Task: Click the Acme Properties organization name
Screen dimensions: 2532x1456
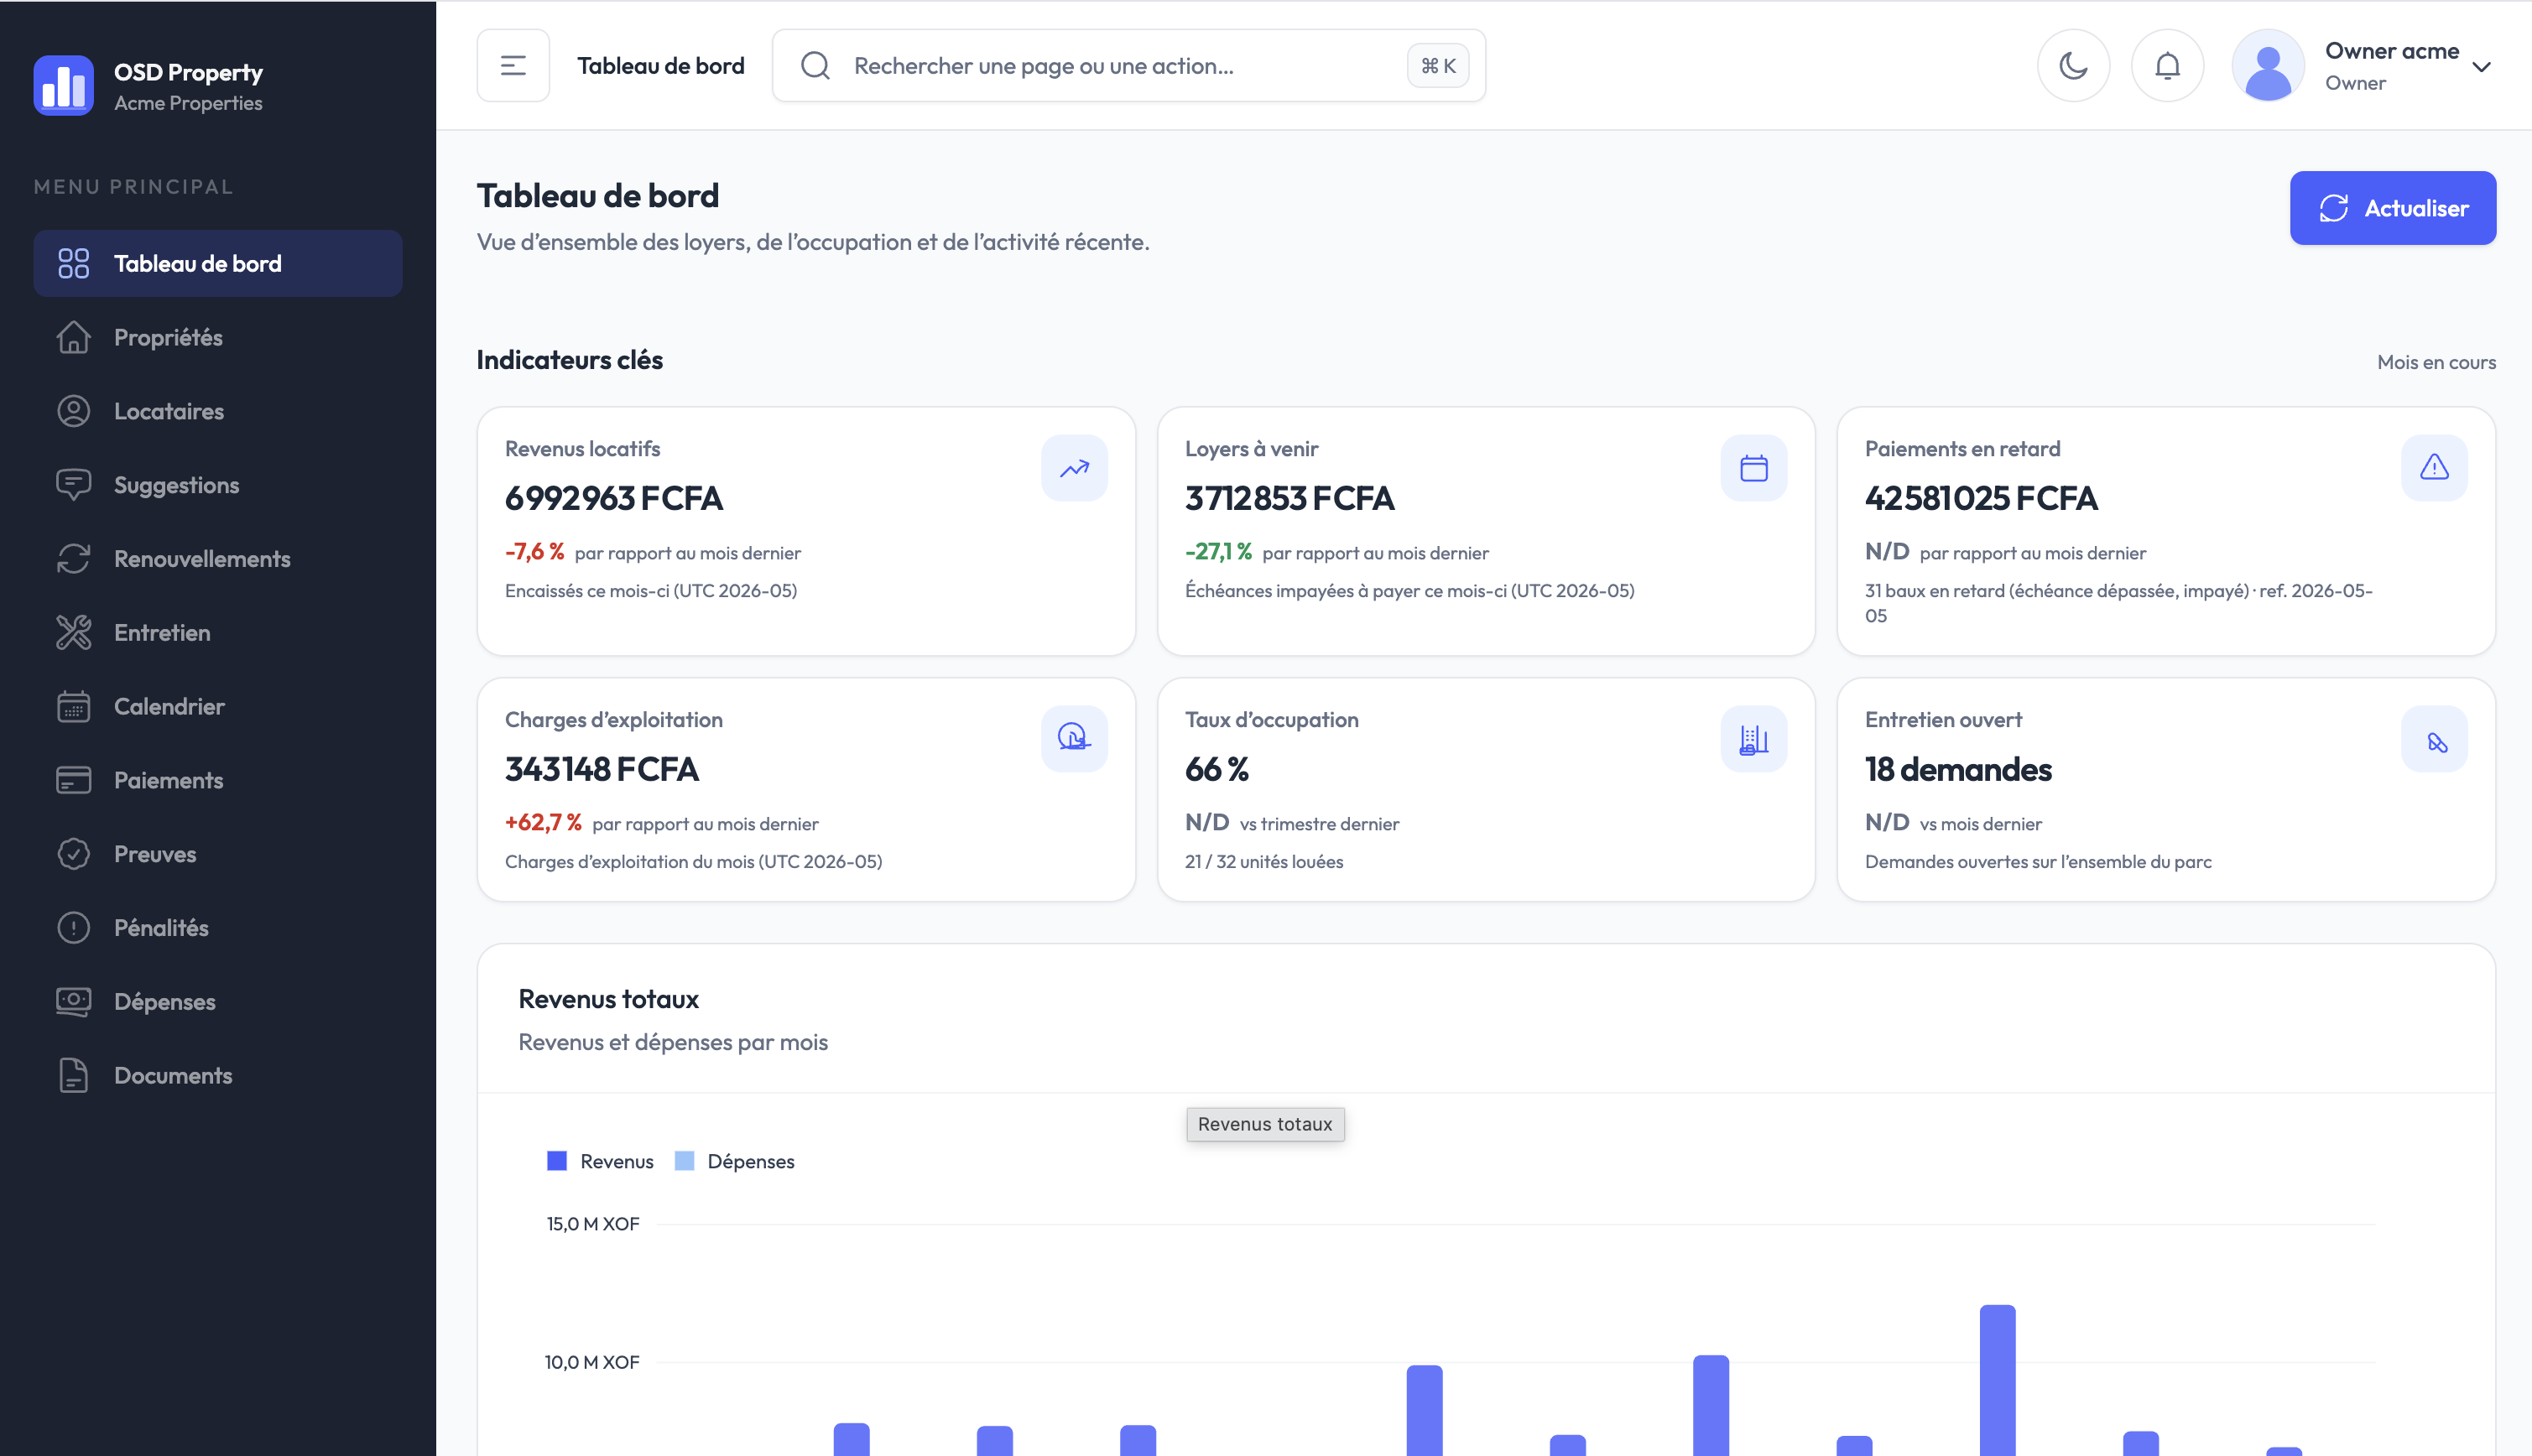Action: click(x=188, y=103)
